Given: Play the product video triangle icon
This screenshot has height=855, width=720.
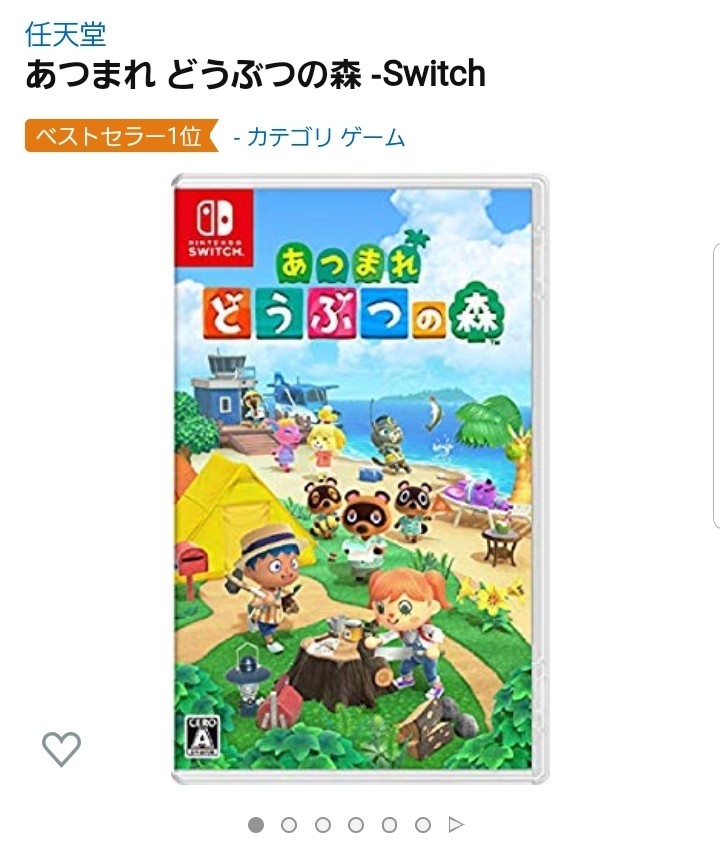Looking at the screenshot, I should [456, 824].
